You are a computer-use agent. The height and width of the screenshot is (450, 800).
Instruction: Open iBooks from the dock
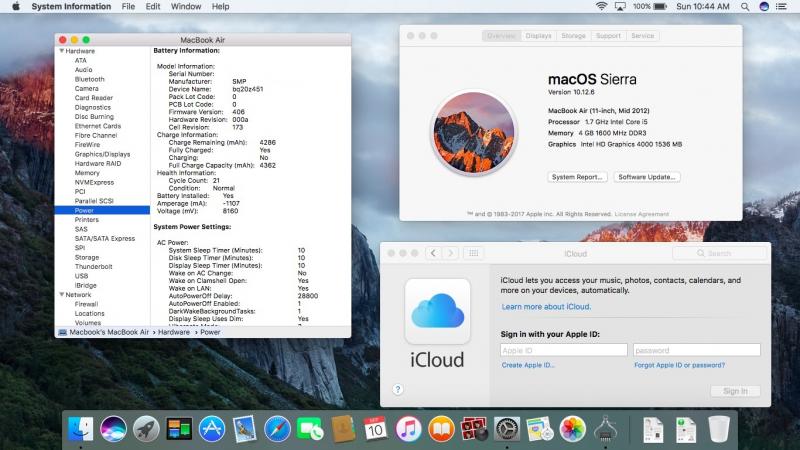pos(441,429)
